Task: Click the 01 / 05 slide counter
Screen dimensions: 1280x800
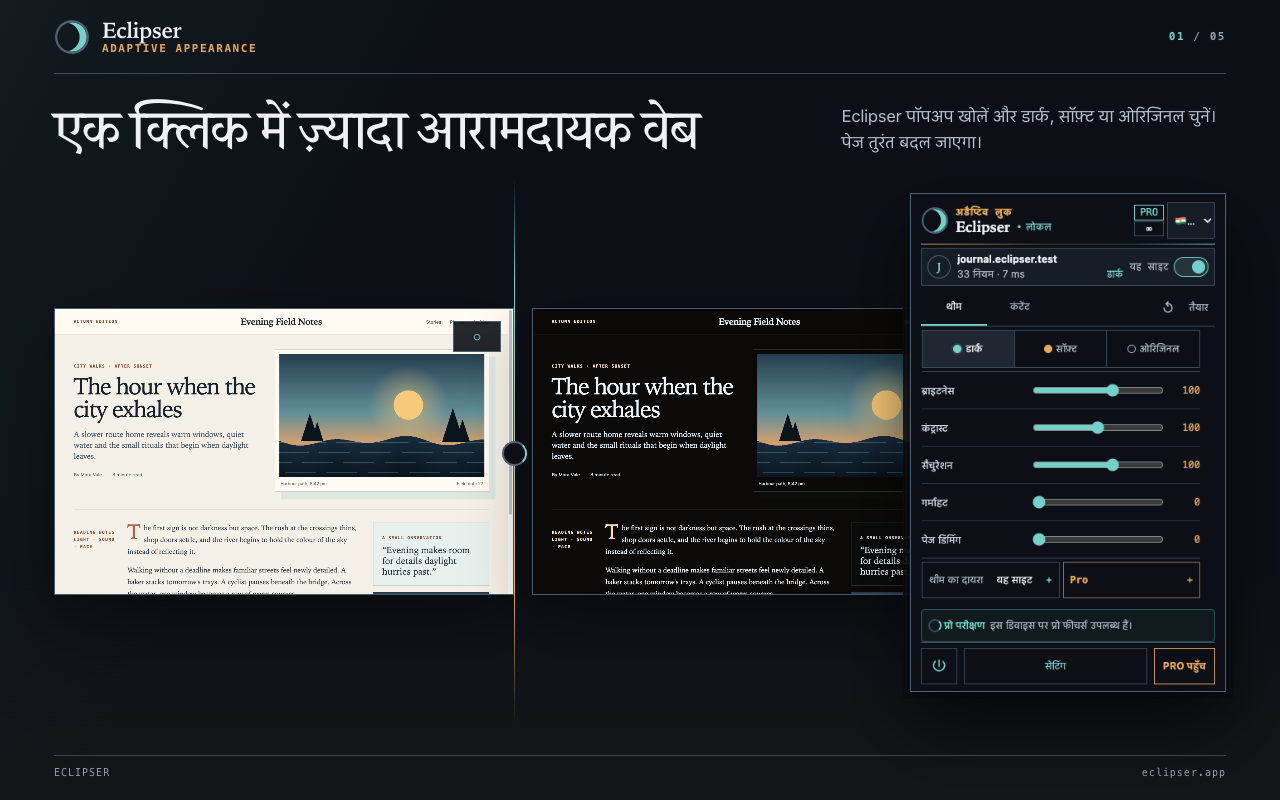Action: pos(1197,37)
